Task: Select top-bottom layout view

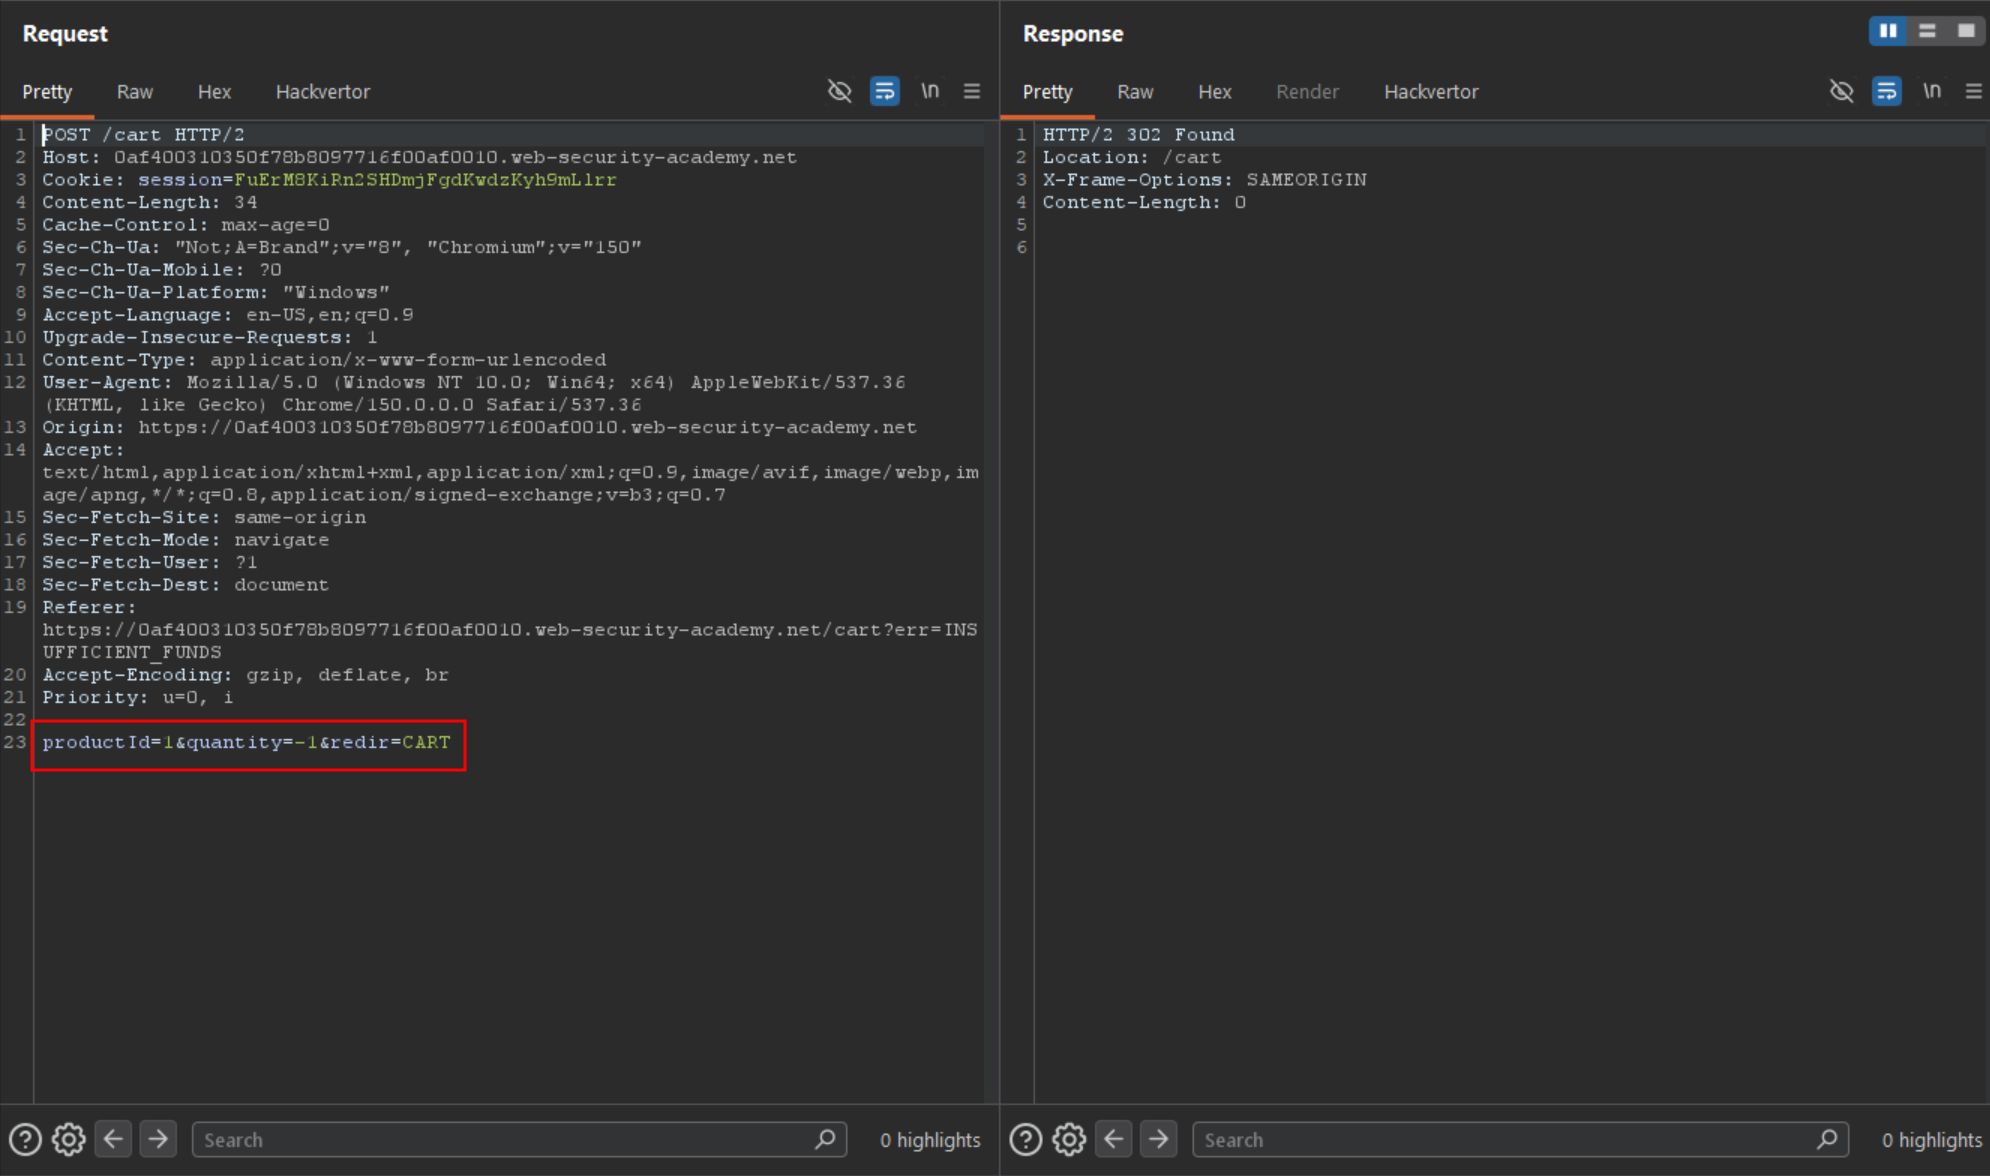Action: pos(1927,31)
